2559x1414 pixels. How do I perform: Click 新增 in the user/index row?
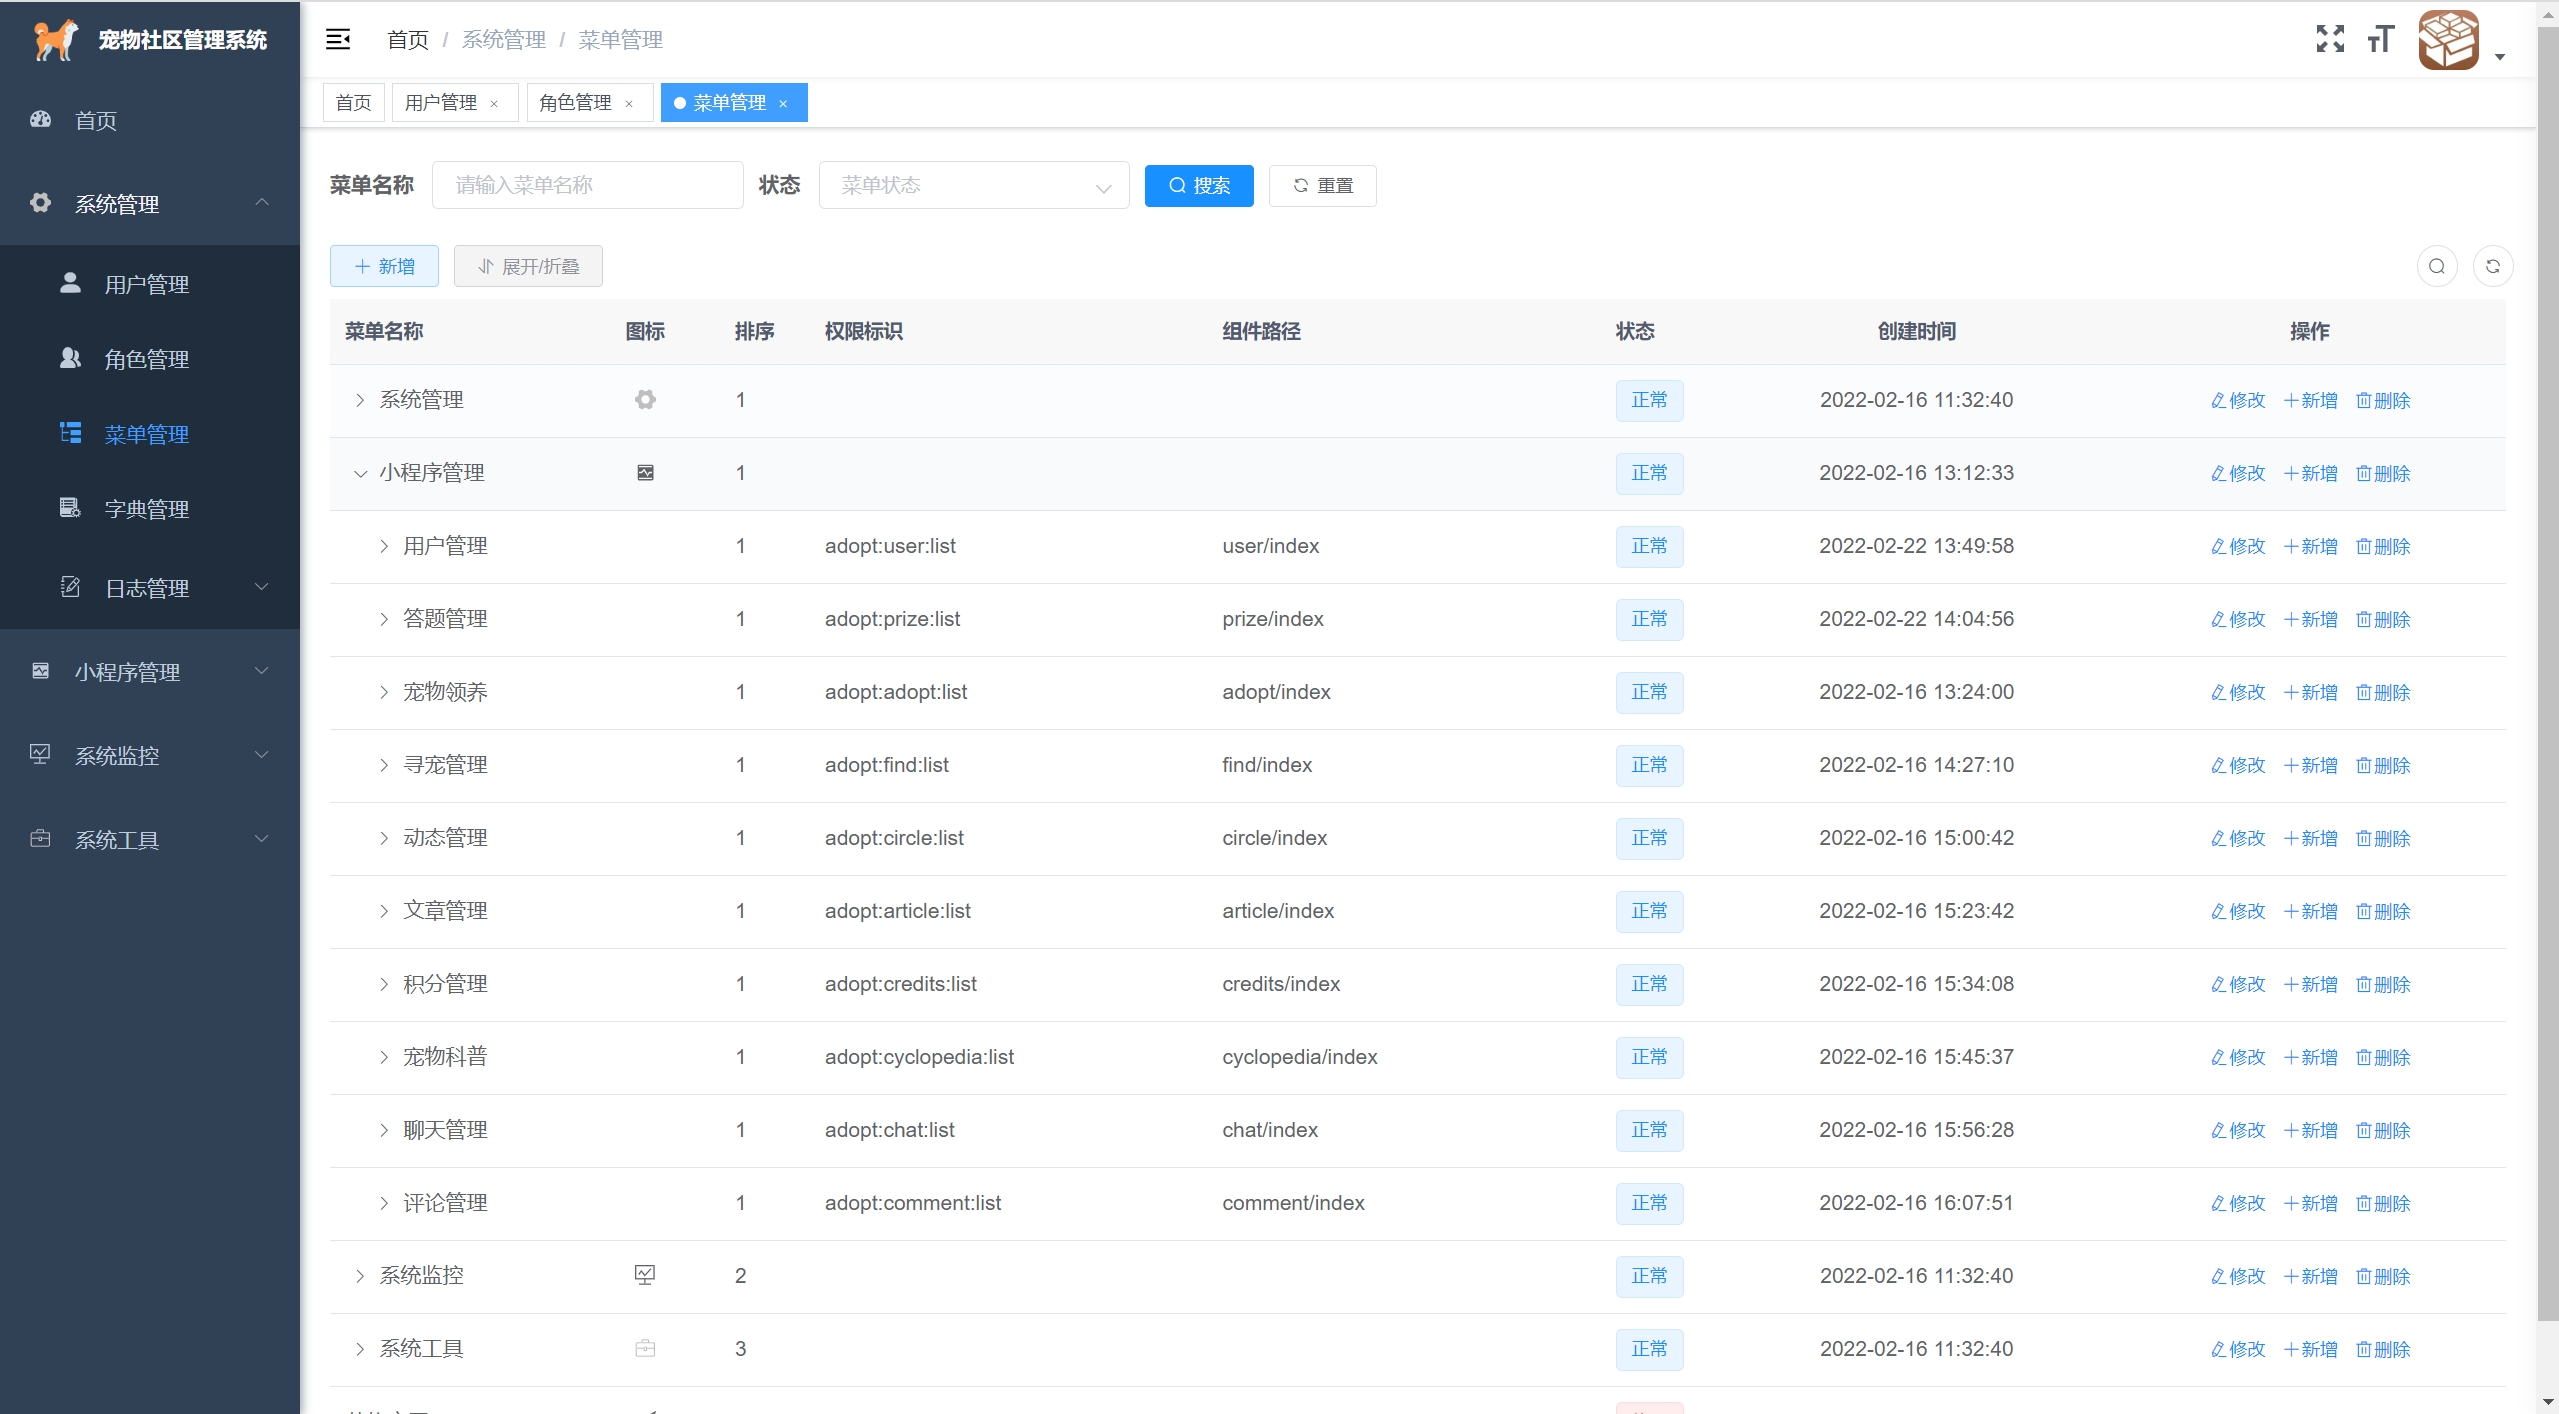[2311, 546]
